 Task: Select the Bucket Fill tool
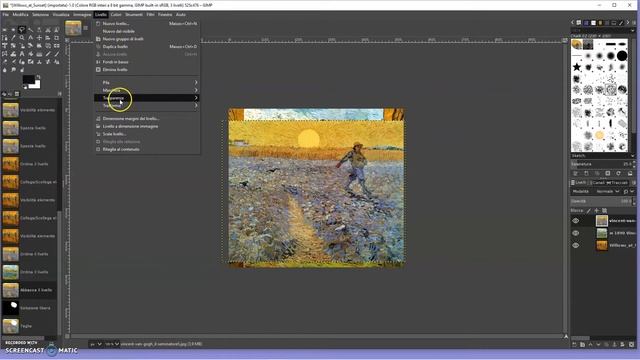[30, 53]
